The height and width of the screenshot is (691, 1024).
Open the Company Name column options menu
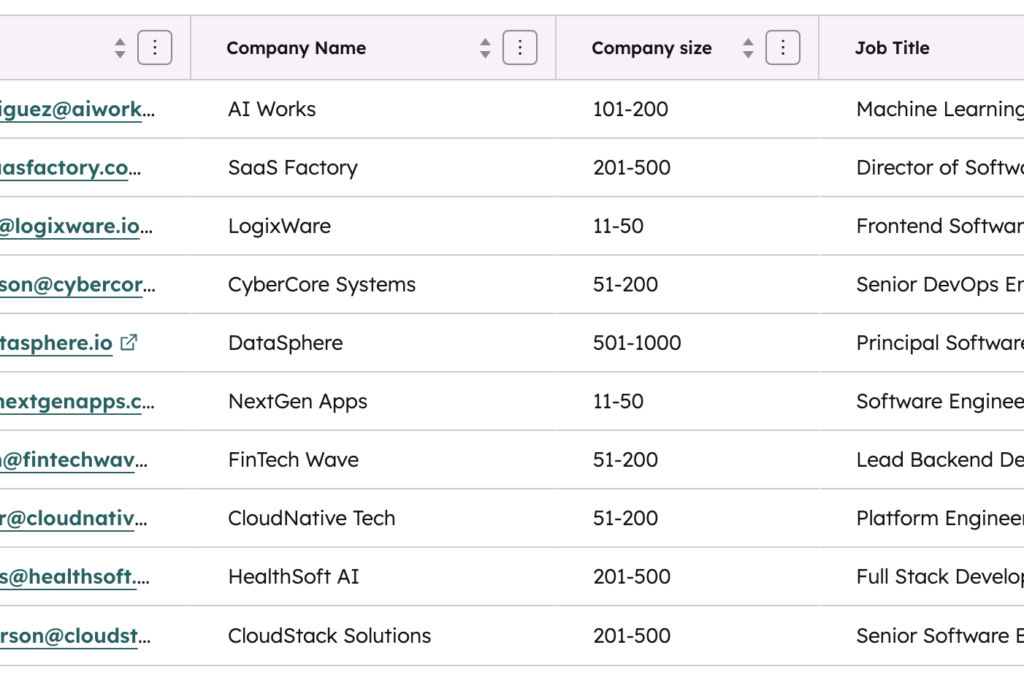pyautogui.click(x=519, y=47)
